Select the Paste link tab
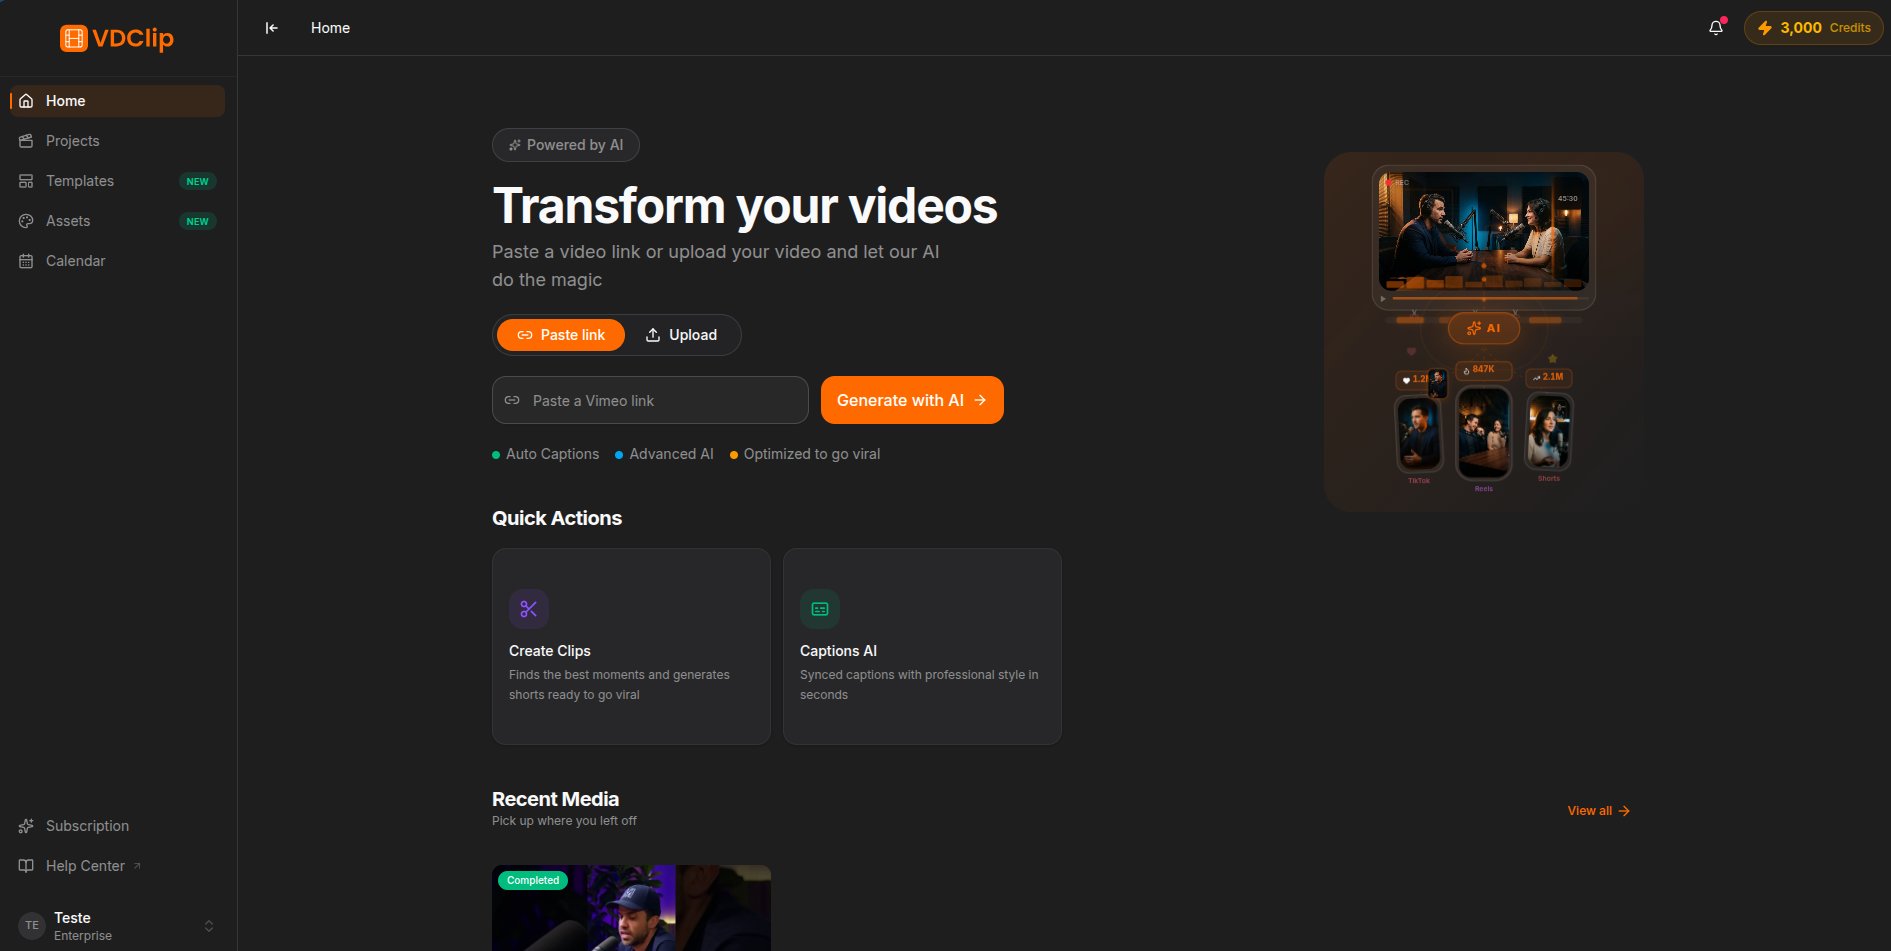Image resolution: width=1891 pixels, height=951 pixels. pos(561,335)
